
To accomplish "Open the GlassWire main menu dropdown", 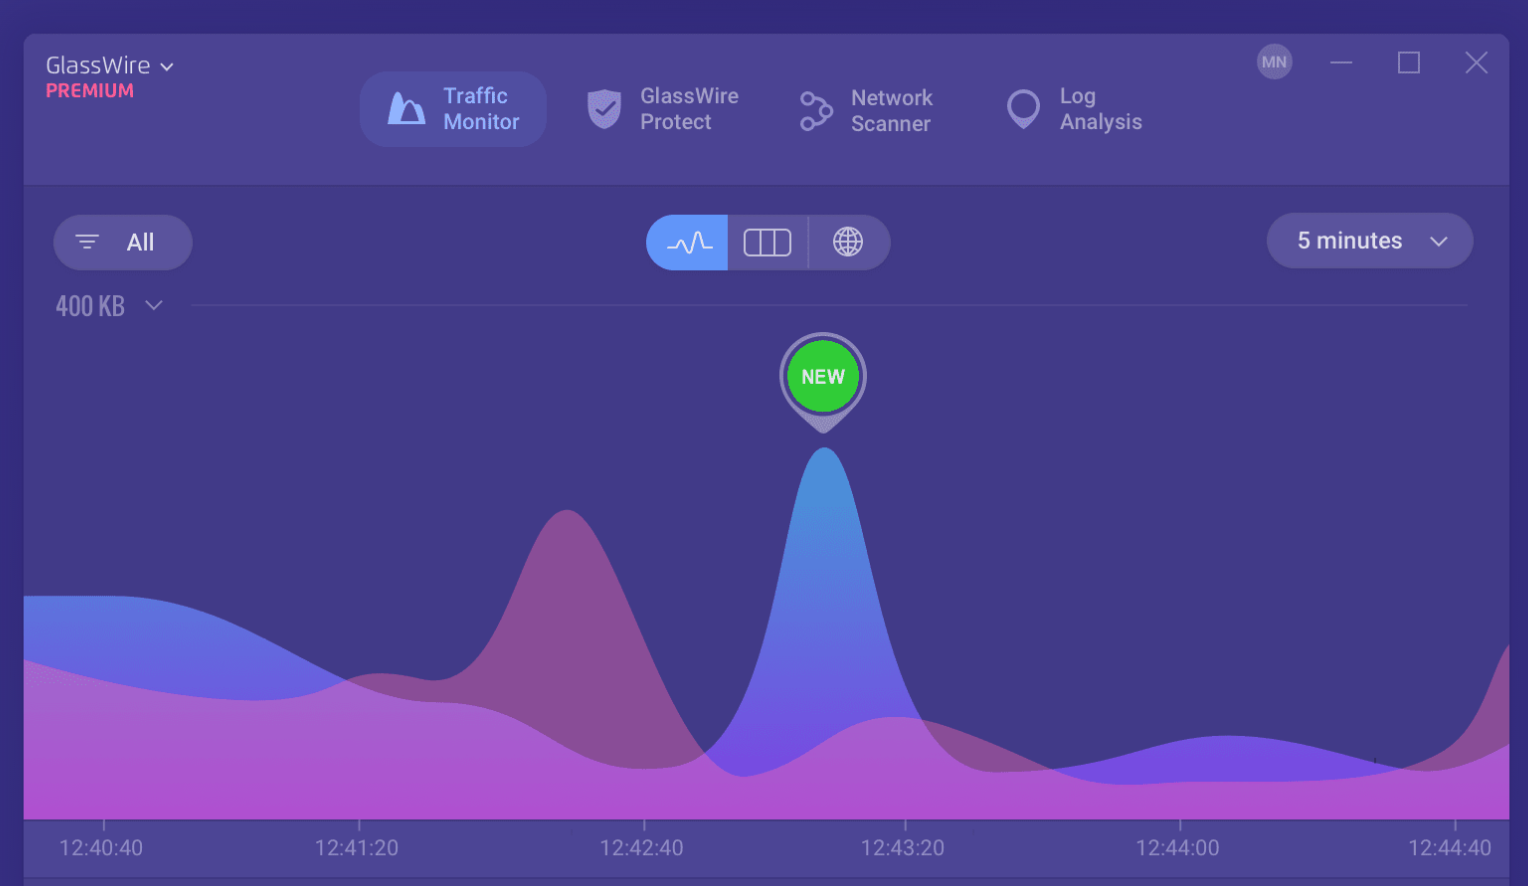I will click(x=110, y=66).
